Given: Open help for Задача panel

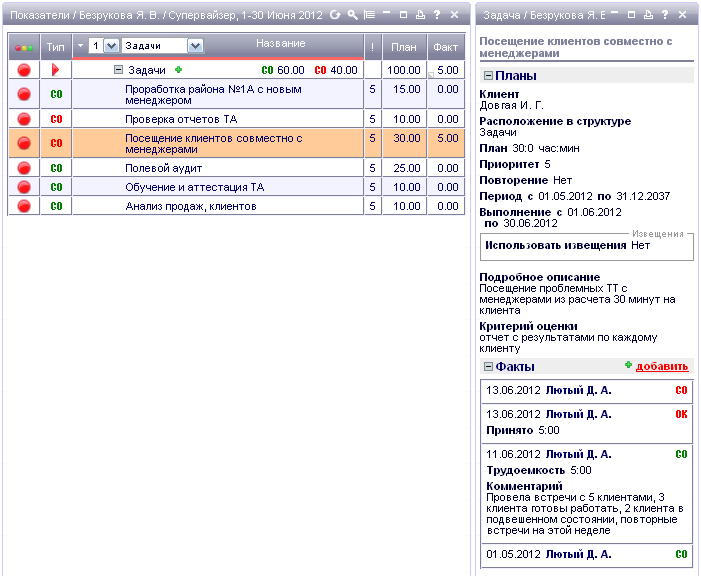Looking at the screenshot, I should coord(665,15).
